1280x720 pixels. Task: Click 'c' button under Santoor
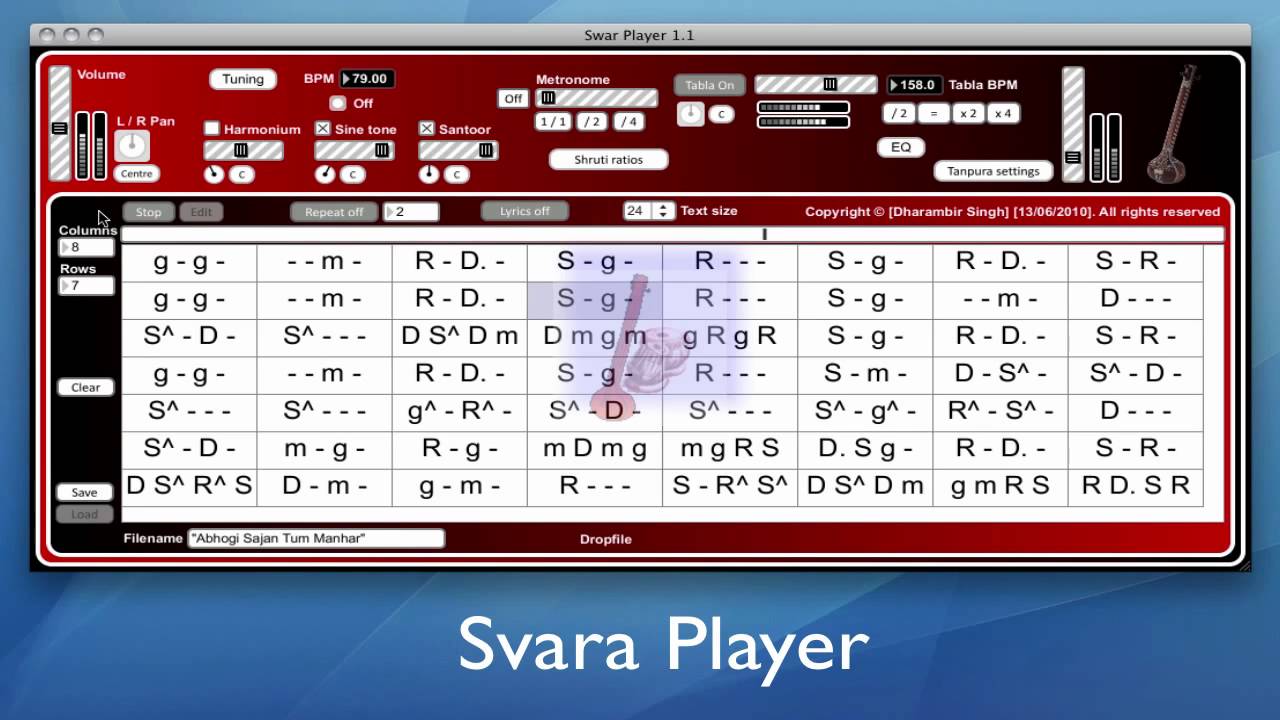pos(456,175)
